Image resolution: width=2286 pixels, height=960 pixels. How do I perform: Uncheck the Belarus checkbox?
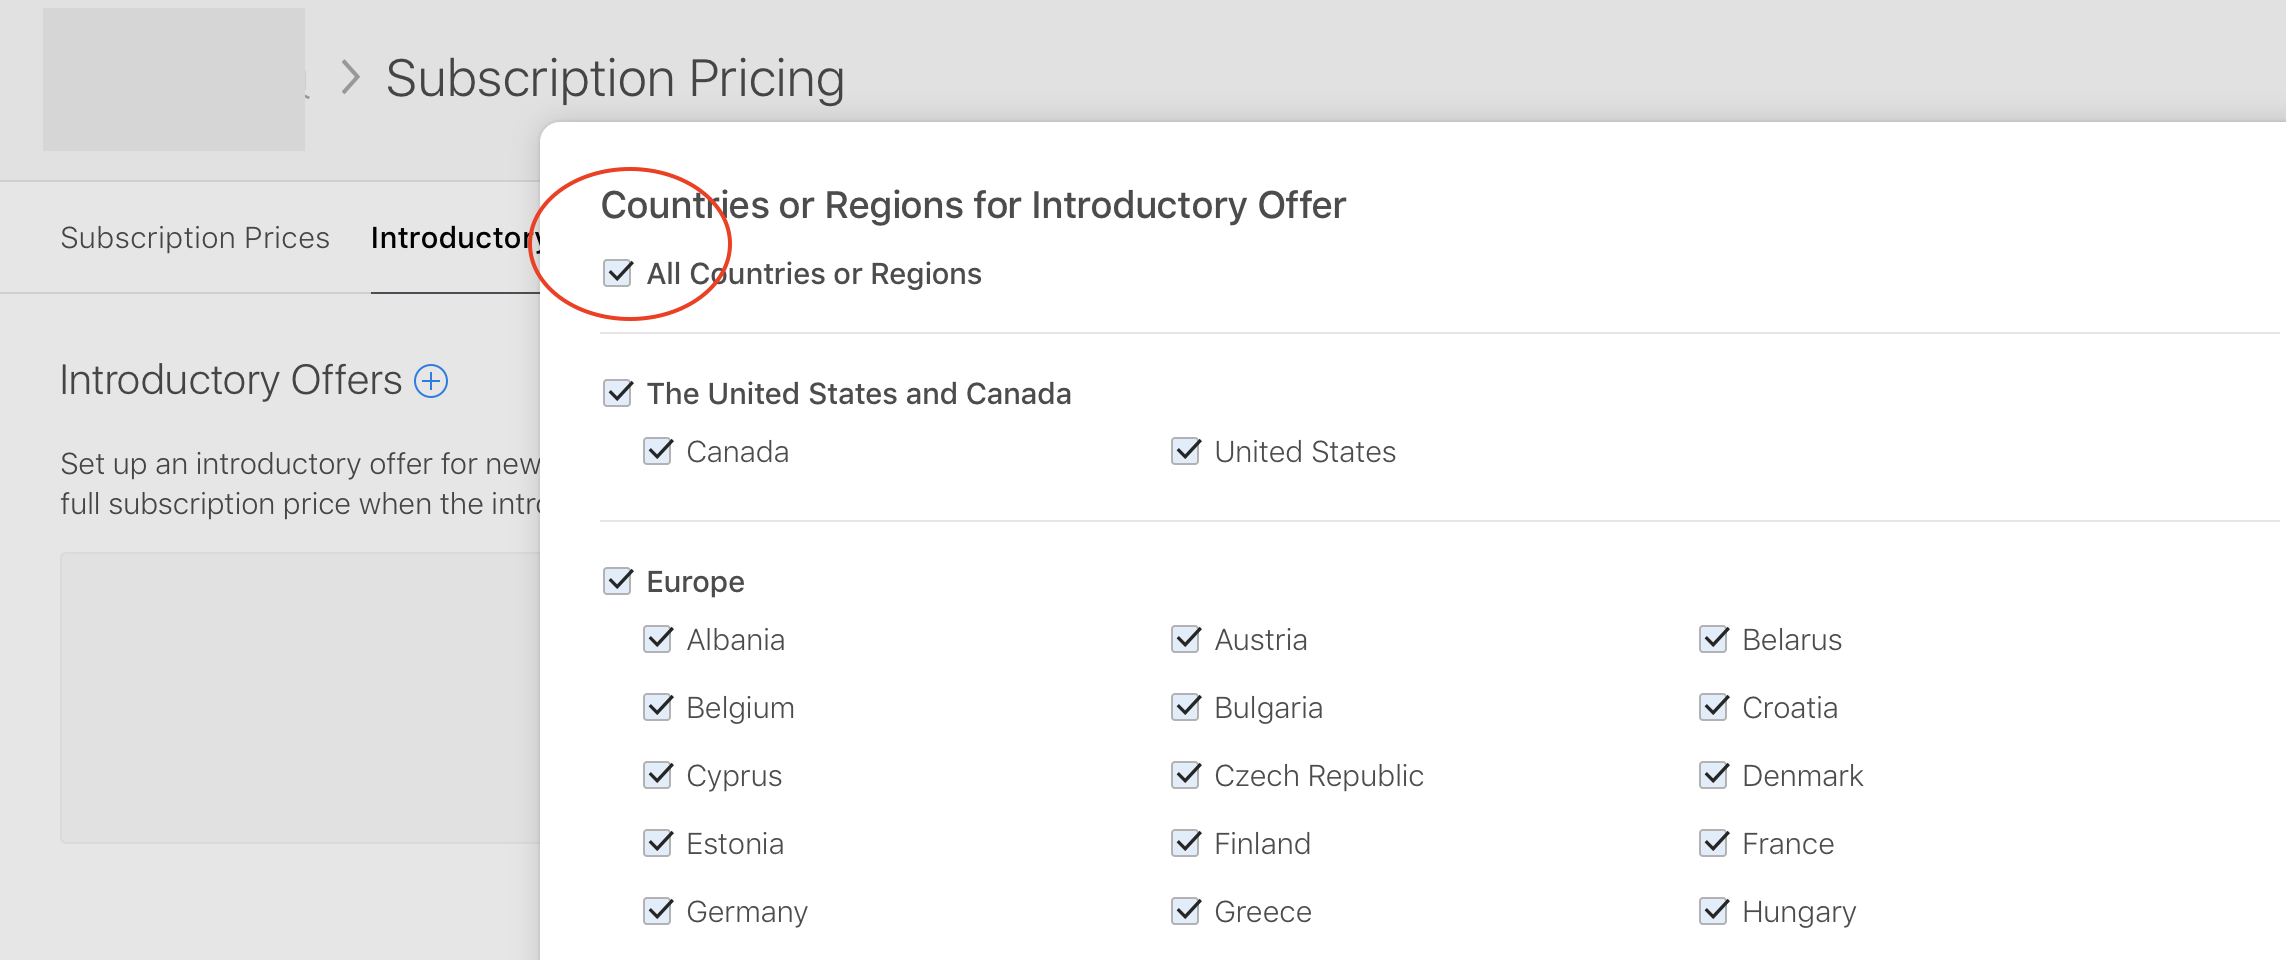click(x=1714, y=639)
